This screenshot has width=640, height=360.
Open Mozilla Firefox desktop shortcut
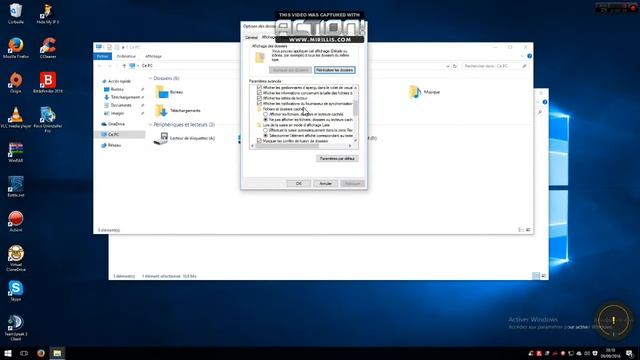click(16, 48)
